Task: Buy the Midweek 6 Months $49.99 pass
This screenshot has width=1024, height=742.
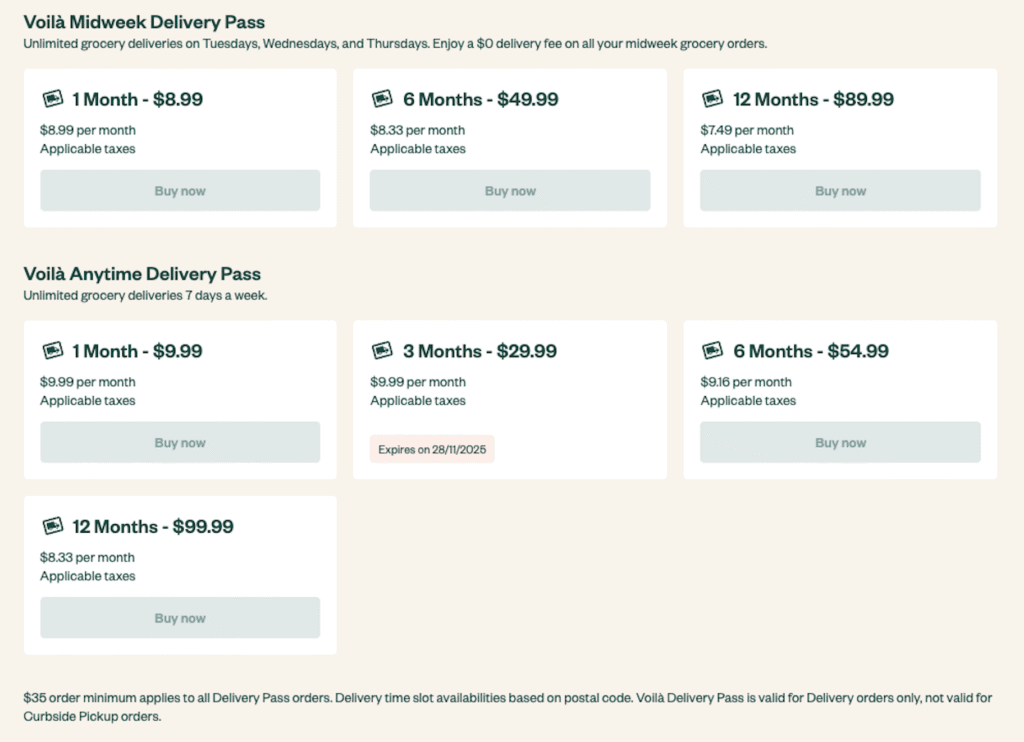Action: tap(510, 191)
